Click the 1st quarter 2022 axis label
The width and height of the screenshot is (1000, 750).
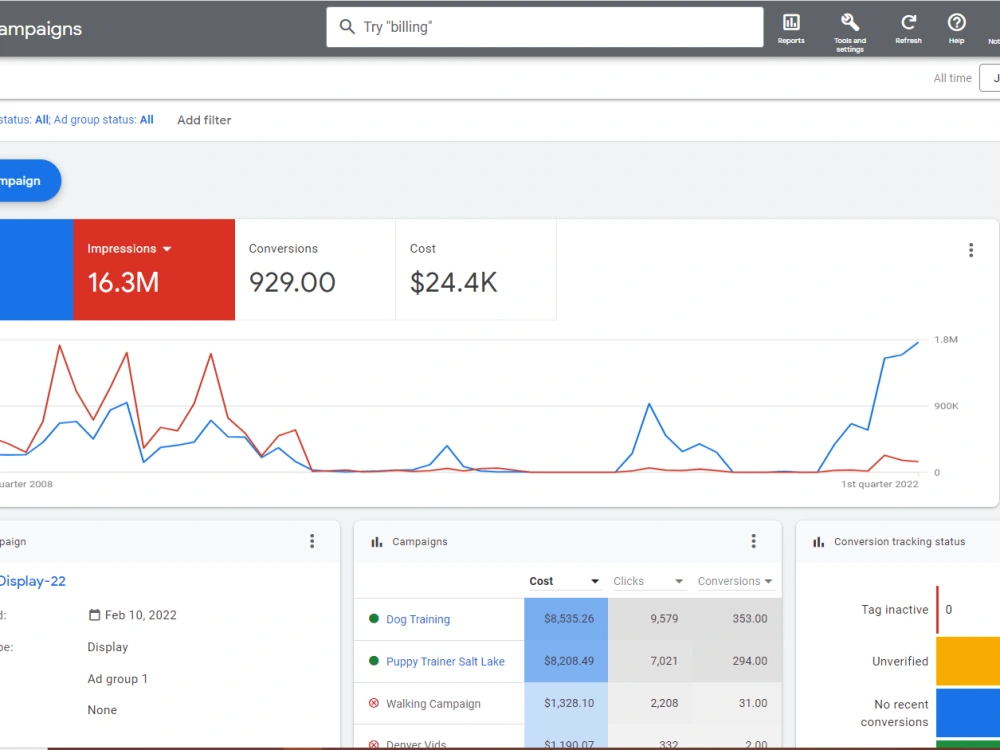879,484
